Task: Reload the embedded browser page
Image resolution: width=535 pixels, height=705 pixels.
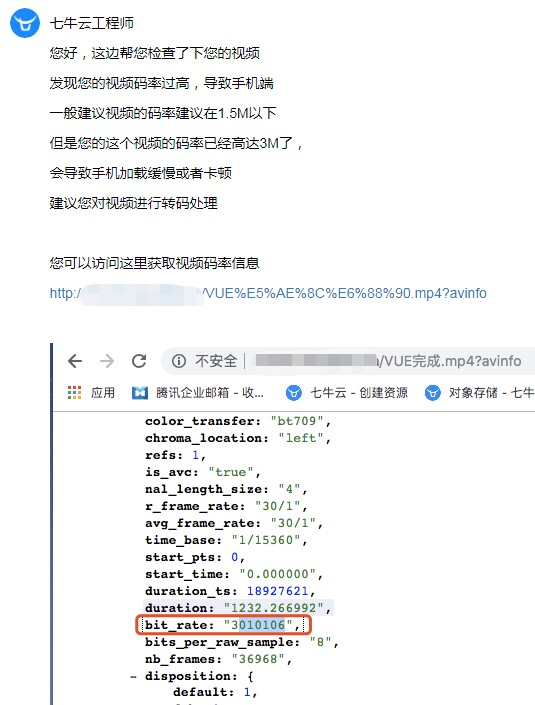Action: point(139,361)
